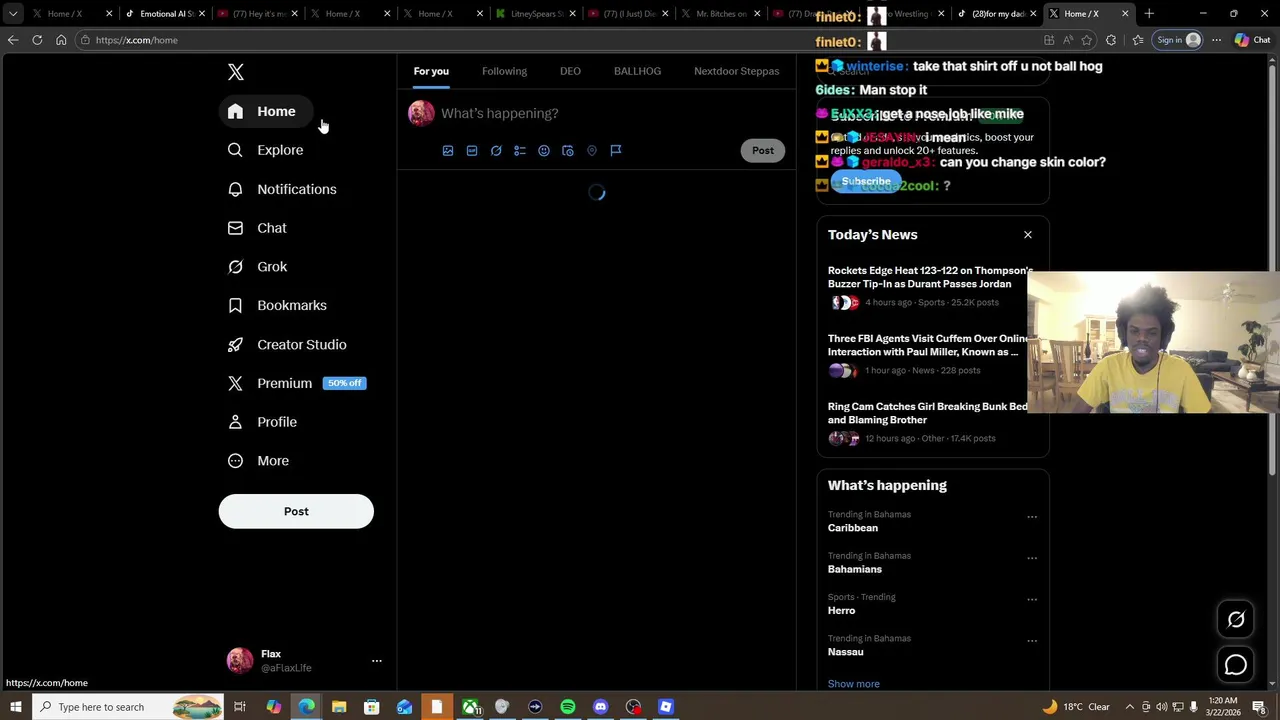
Task: Switch to the Following tab
Action: (x=504, y=71)
